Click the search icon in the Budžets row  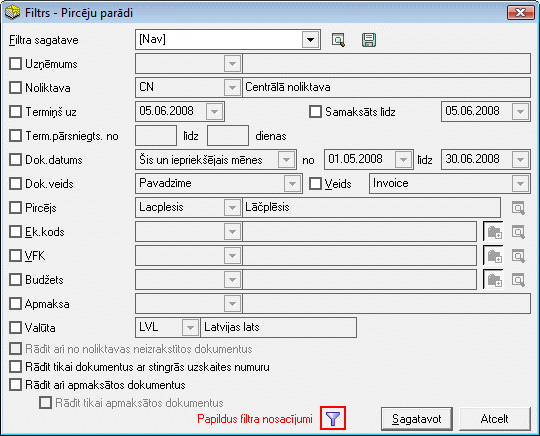click(518, 280)
